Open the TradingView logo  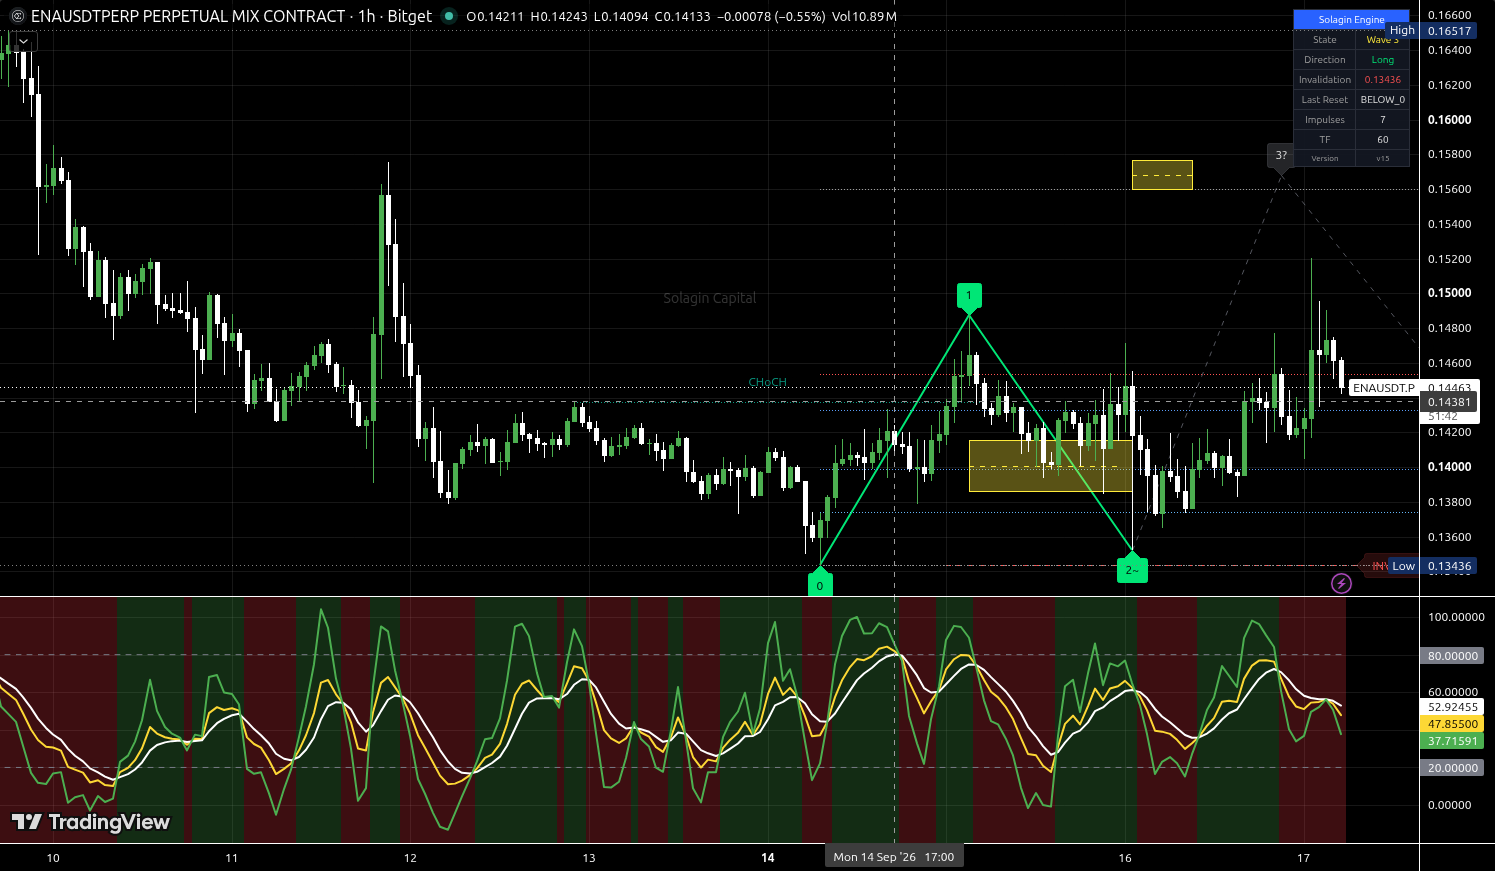point(91,822)
